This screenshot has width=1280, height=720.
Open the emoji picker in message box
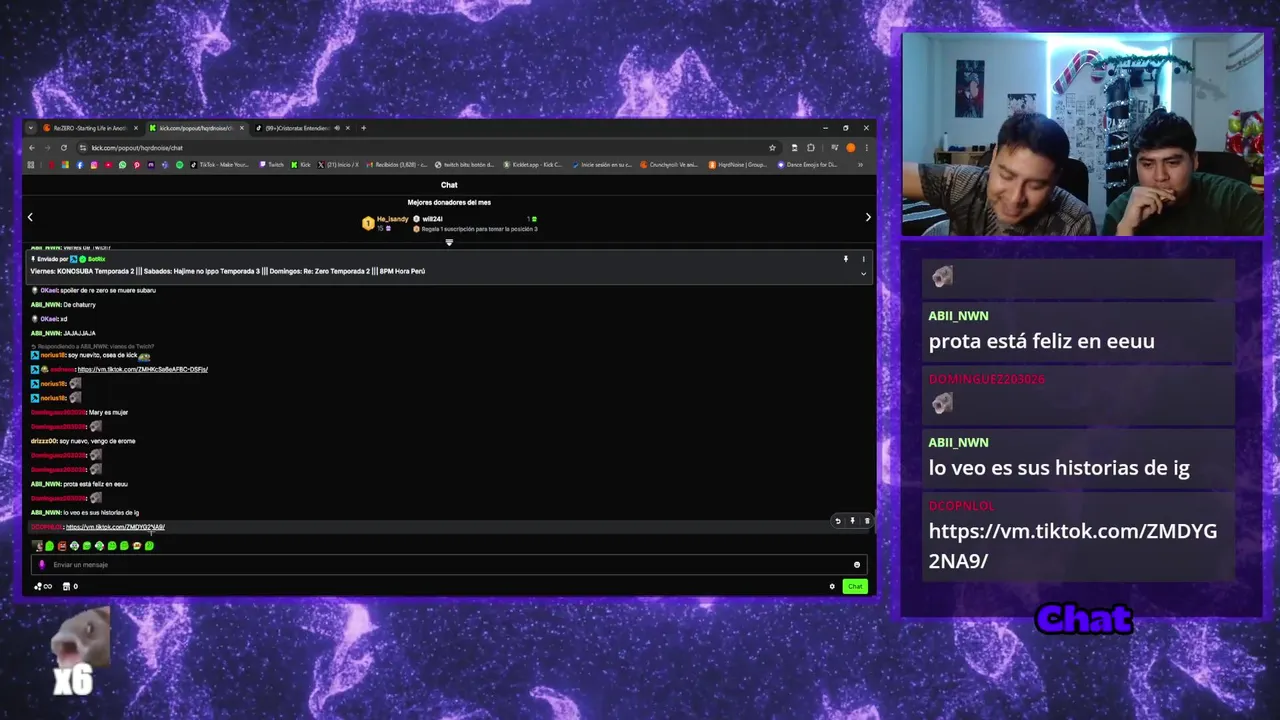coord(856,565)
